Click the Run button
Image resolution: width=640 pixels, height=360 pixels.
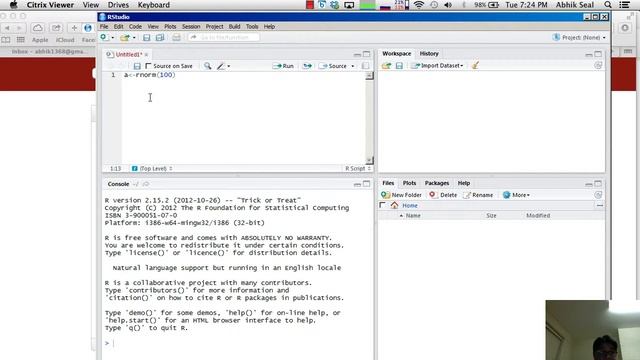(x=283, y=66)
